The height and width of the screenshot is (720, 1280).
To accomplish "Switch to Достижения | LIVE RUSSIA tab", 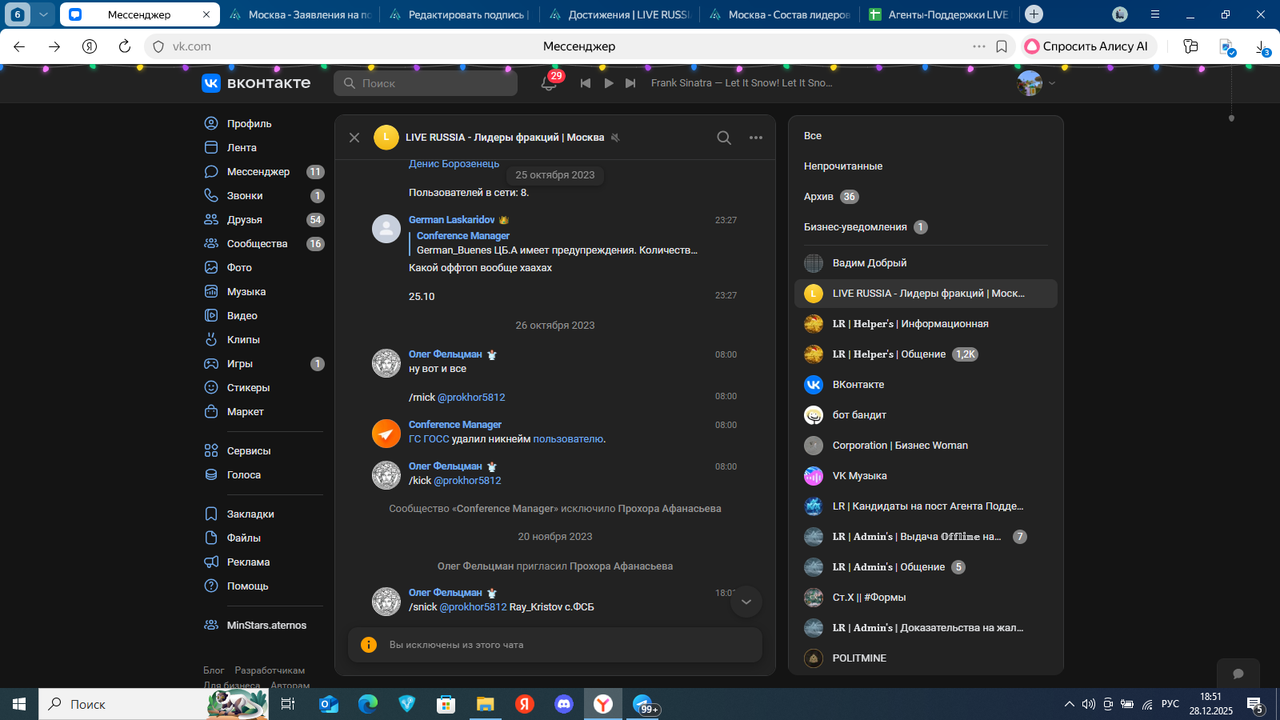I will pos(617,14).
